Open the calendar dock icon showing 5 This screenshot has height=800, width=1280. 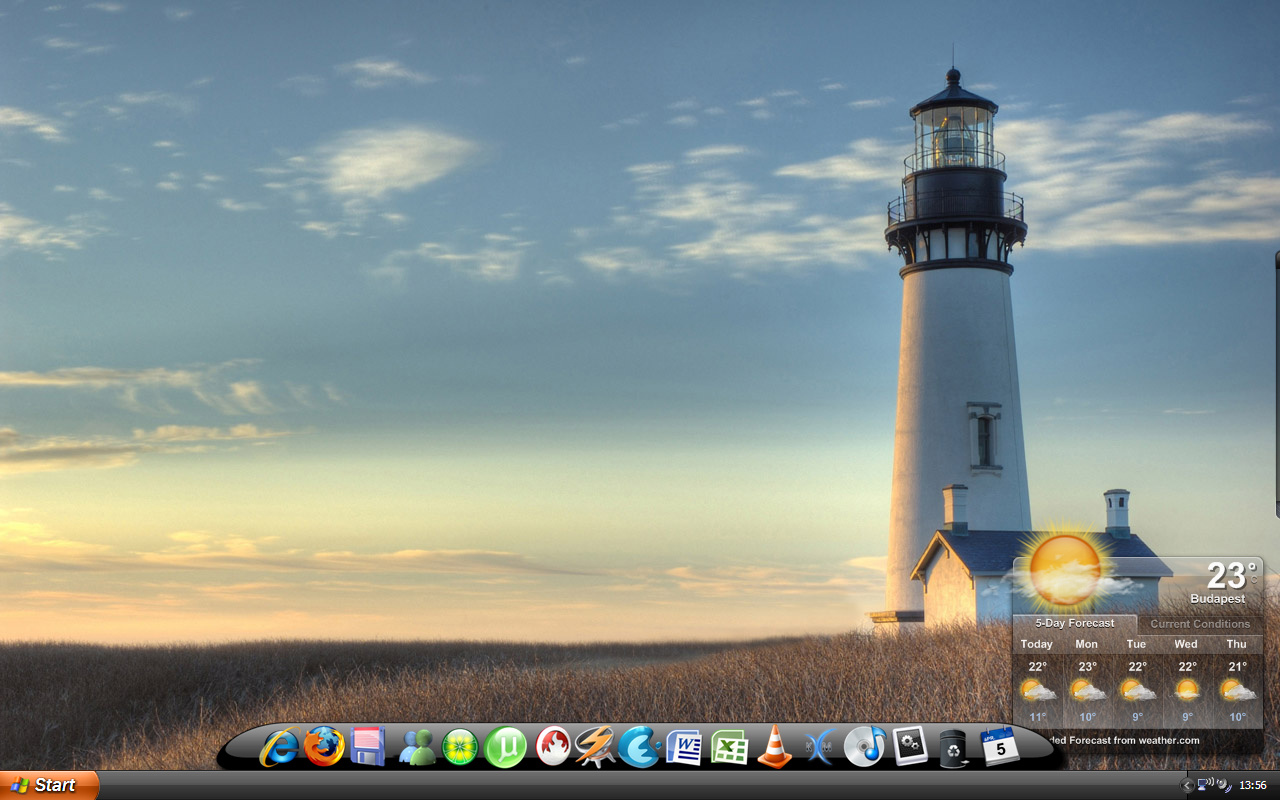(999, 746)
